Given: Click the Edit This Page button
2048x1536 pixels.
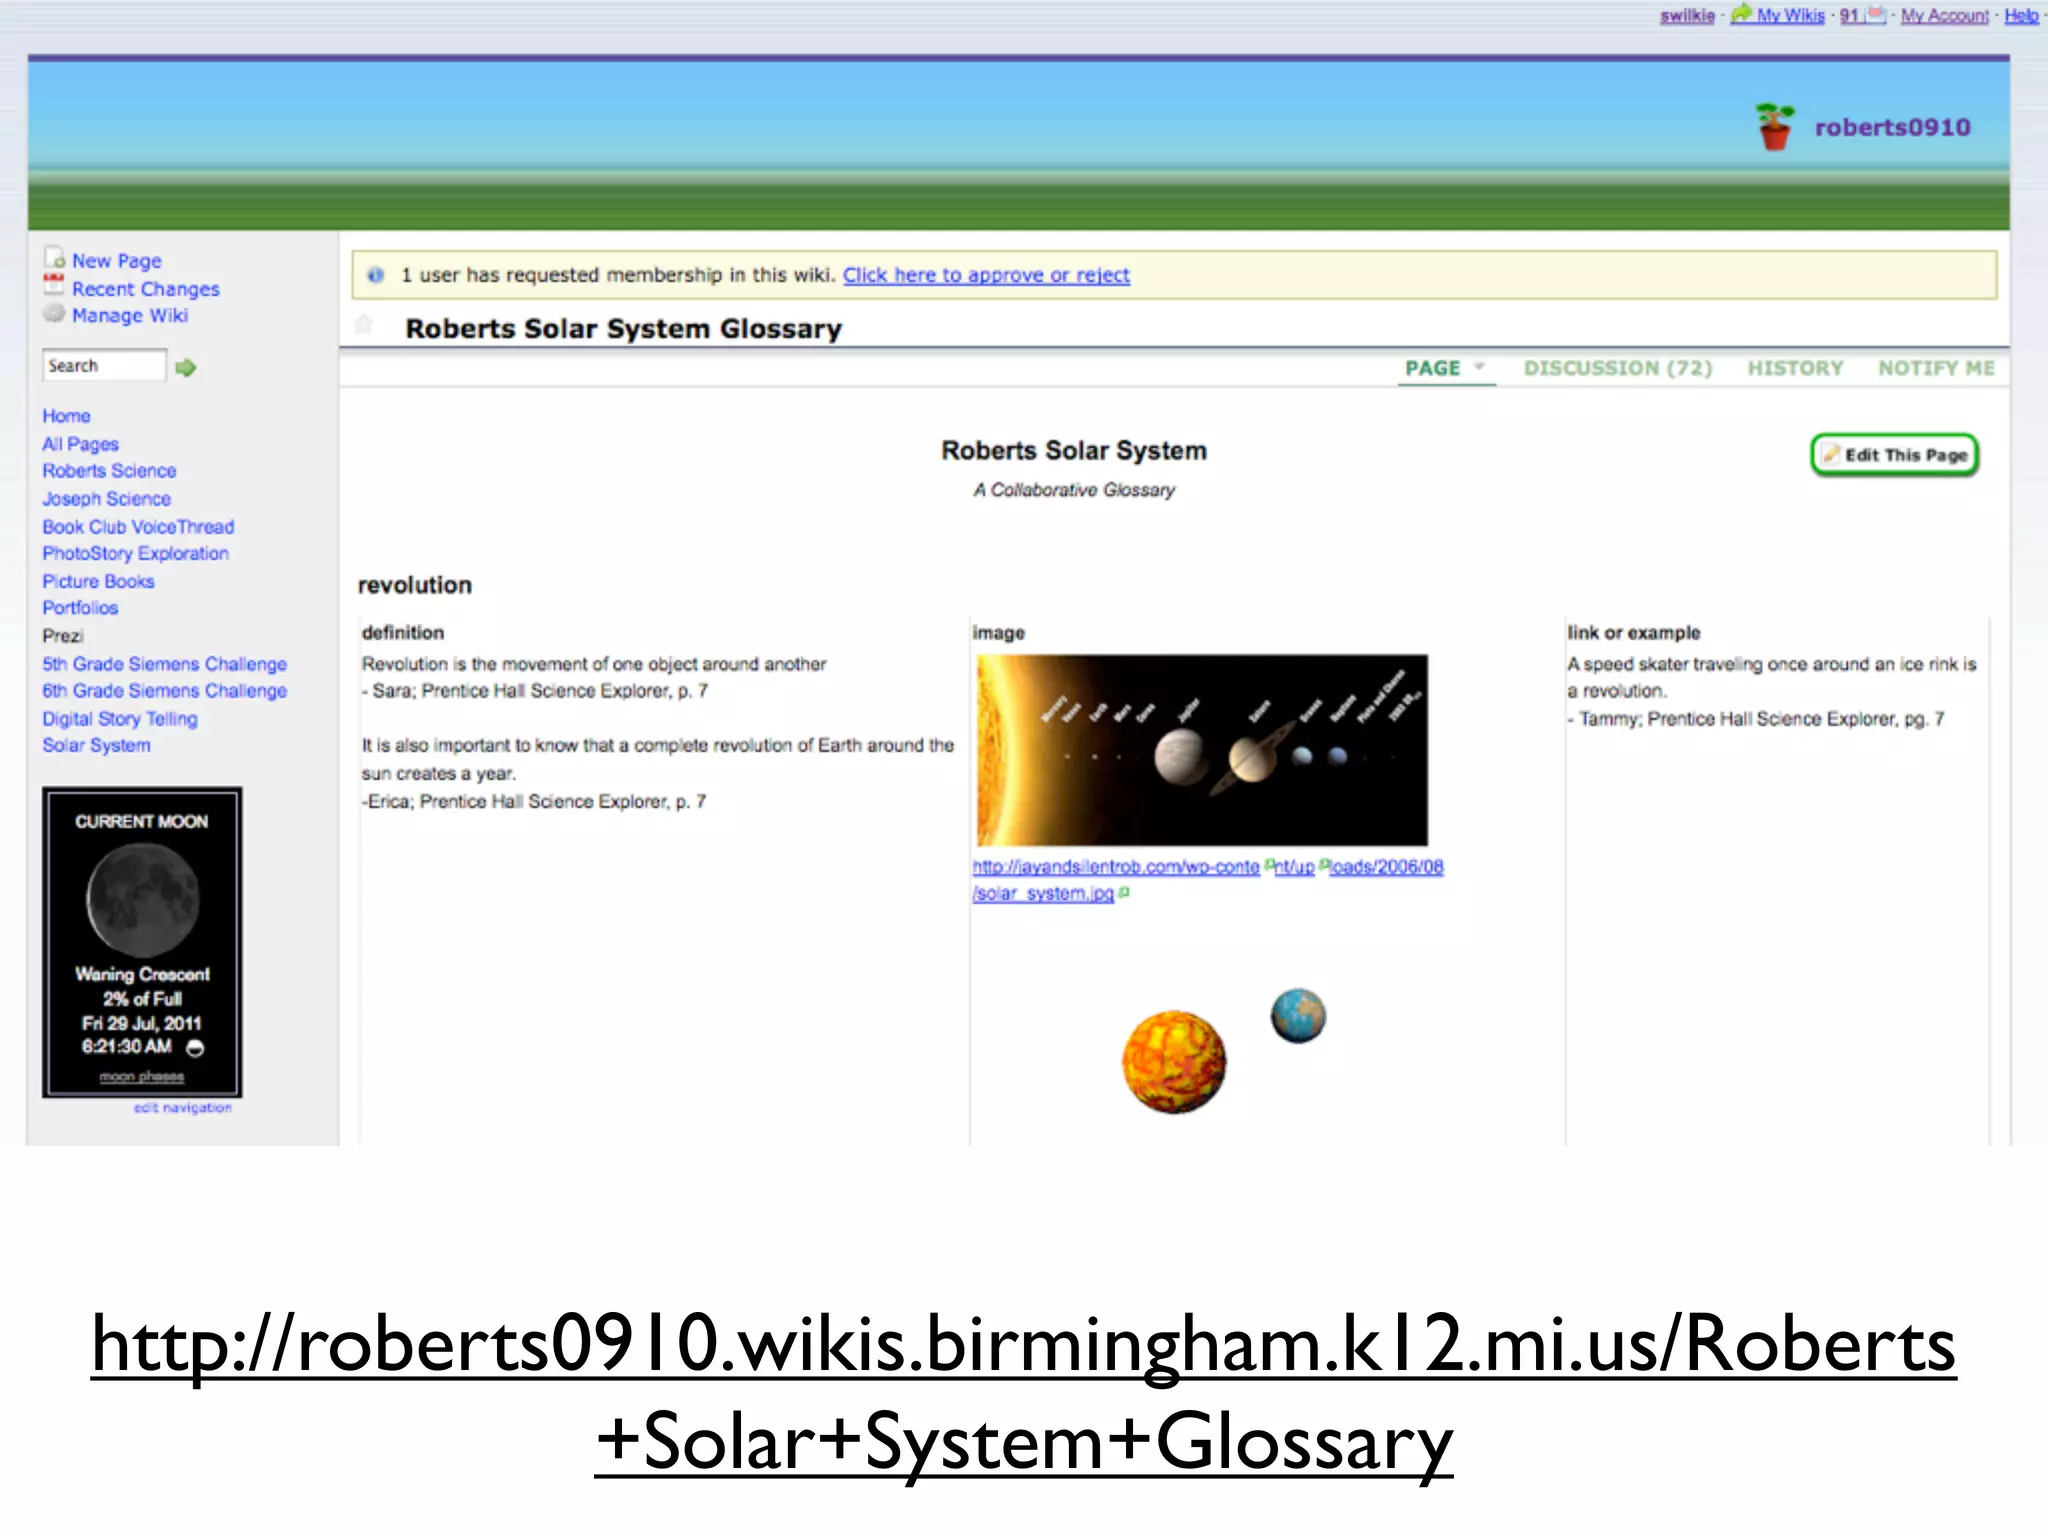Looking at the screenshot, I should point(1895,455).
